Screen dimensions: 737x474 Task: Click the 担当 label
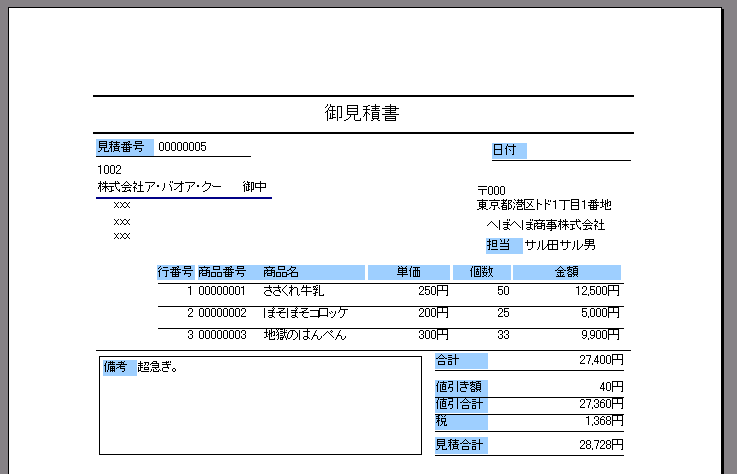(504, 245)
